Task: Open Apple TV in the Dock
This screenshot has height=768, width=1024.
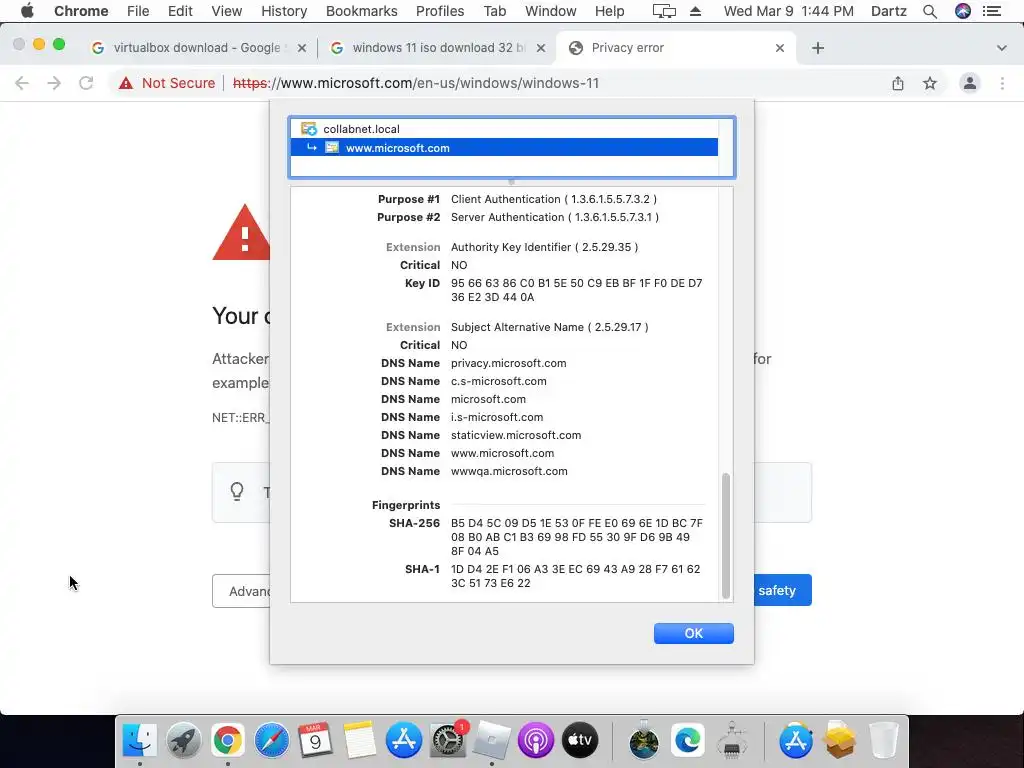Action: pyautogui.click(x=580, y=740)
